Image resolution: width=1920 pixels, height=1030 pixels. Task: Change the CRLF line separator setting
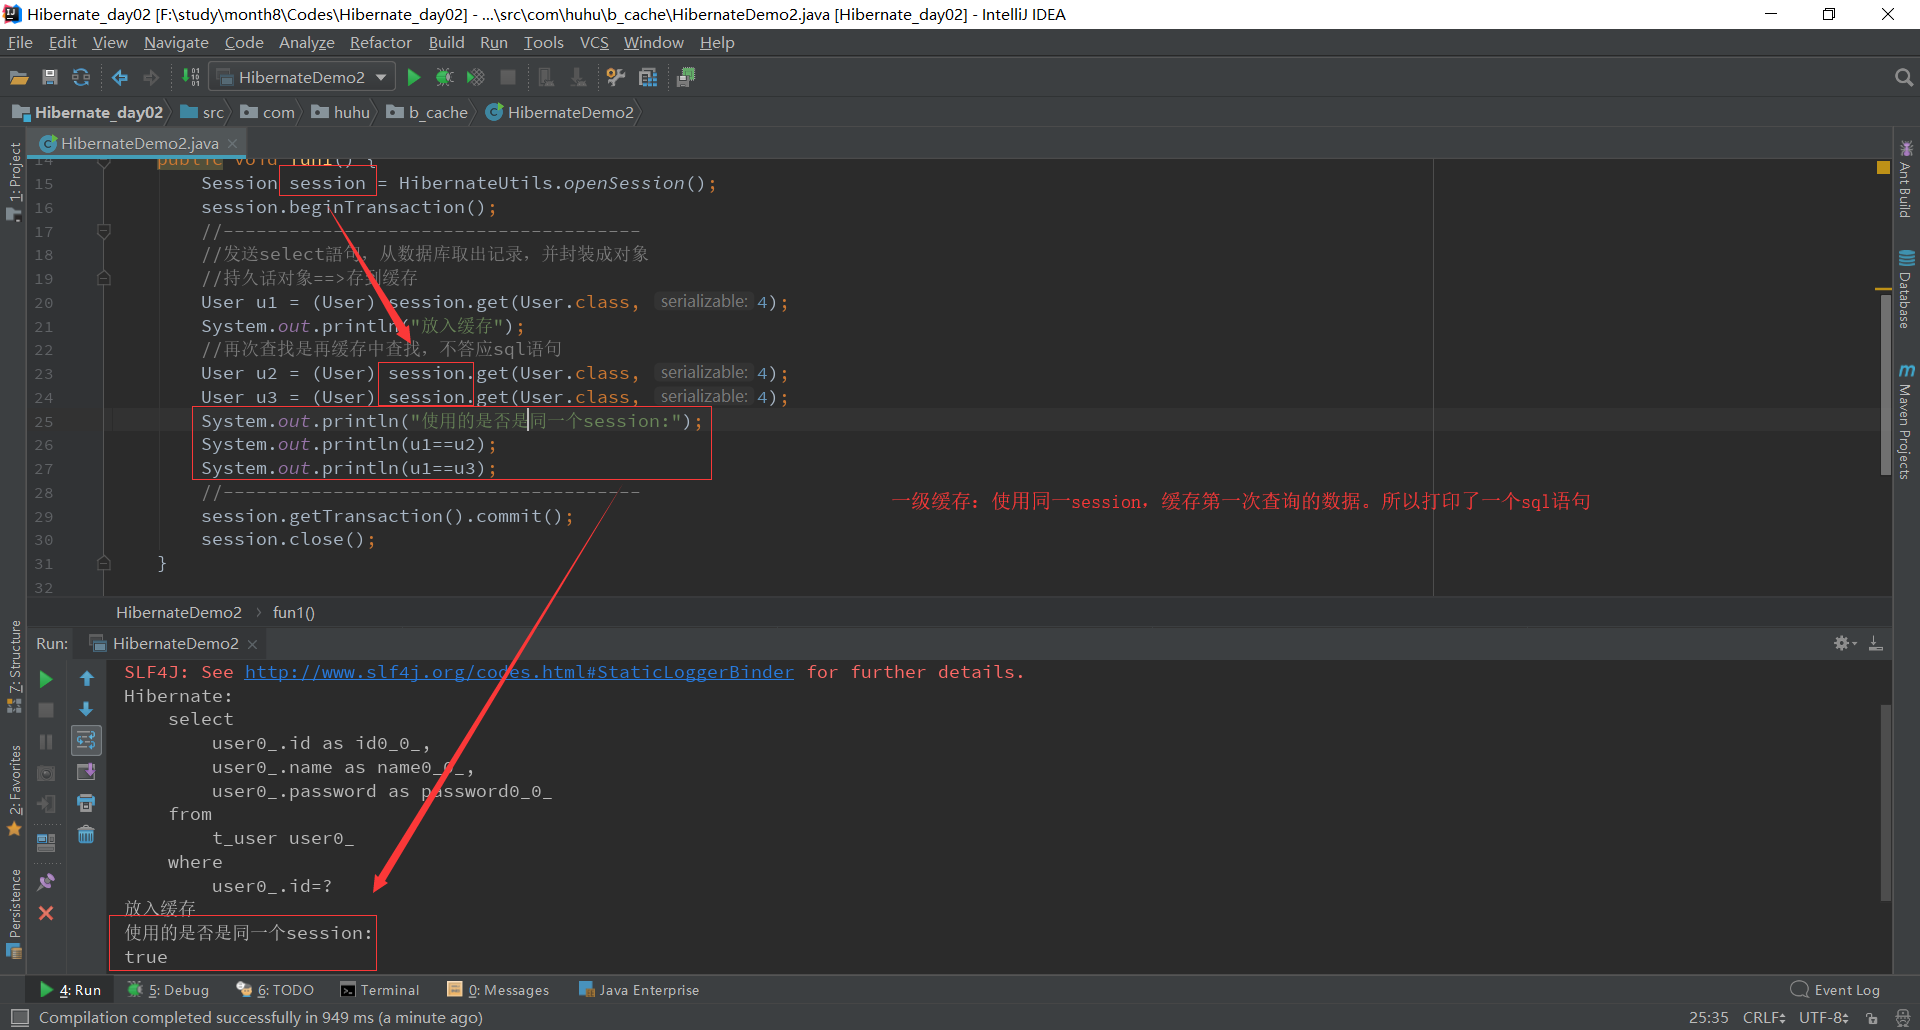click(1764, 1018)
